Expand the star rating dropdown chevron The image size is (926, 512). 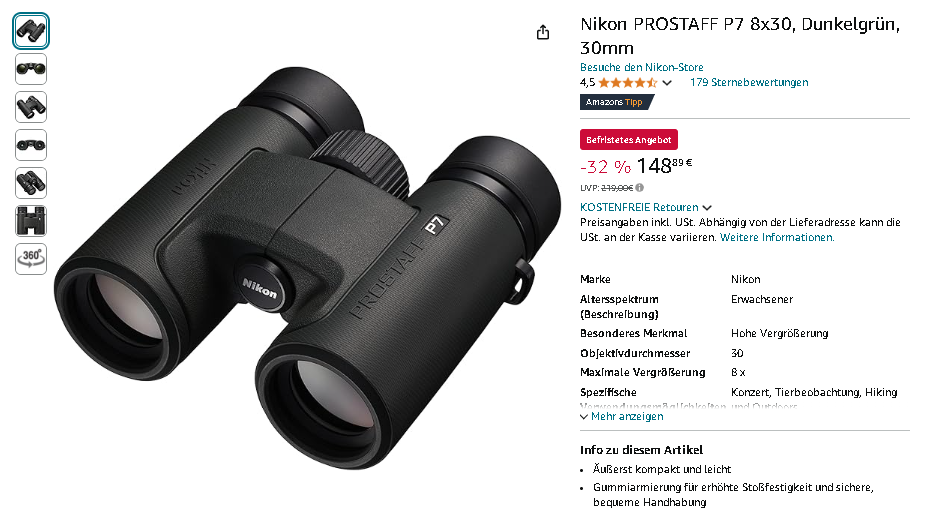(x=667, y=83)
